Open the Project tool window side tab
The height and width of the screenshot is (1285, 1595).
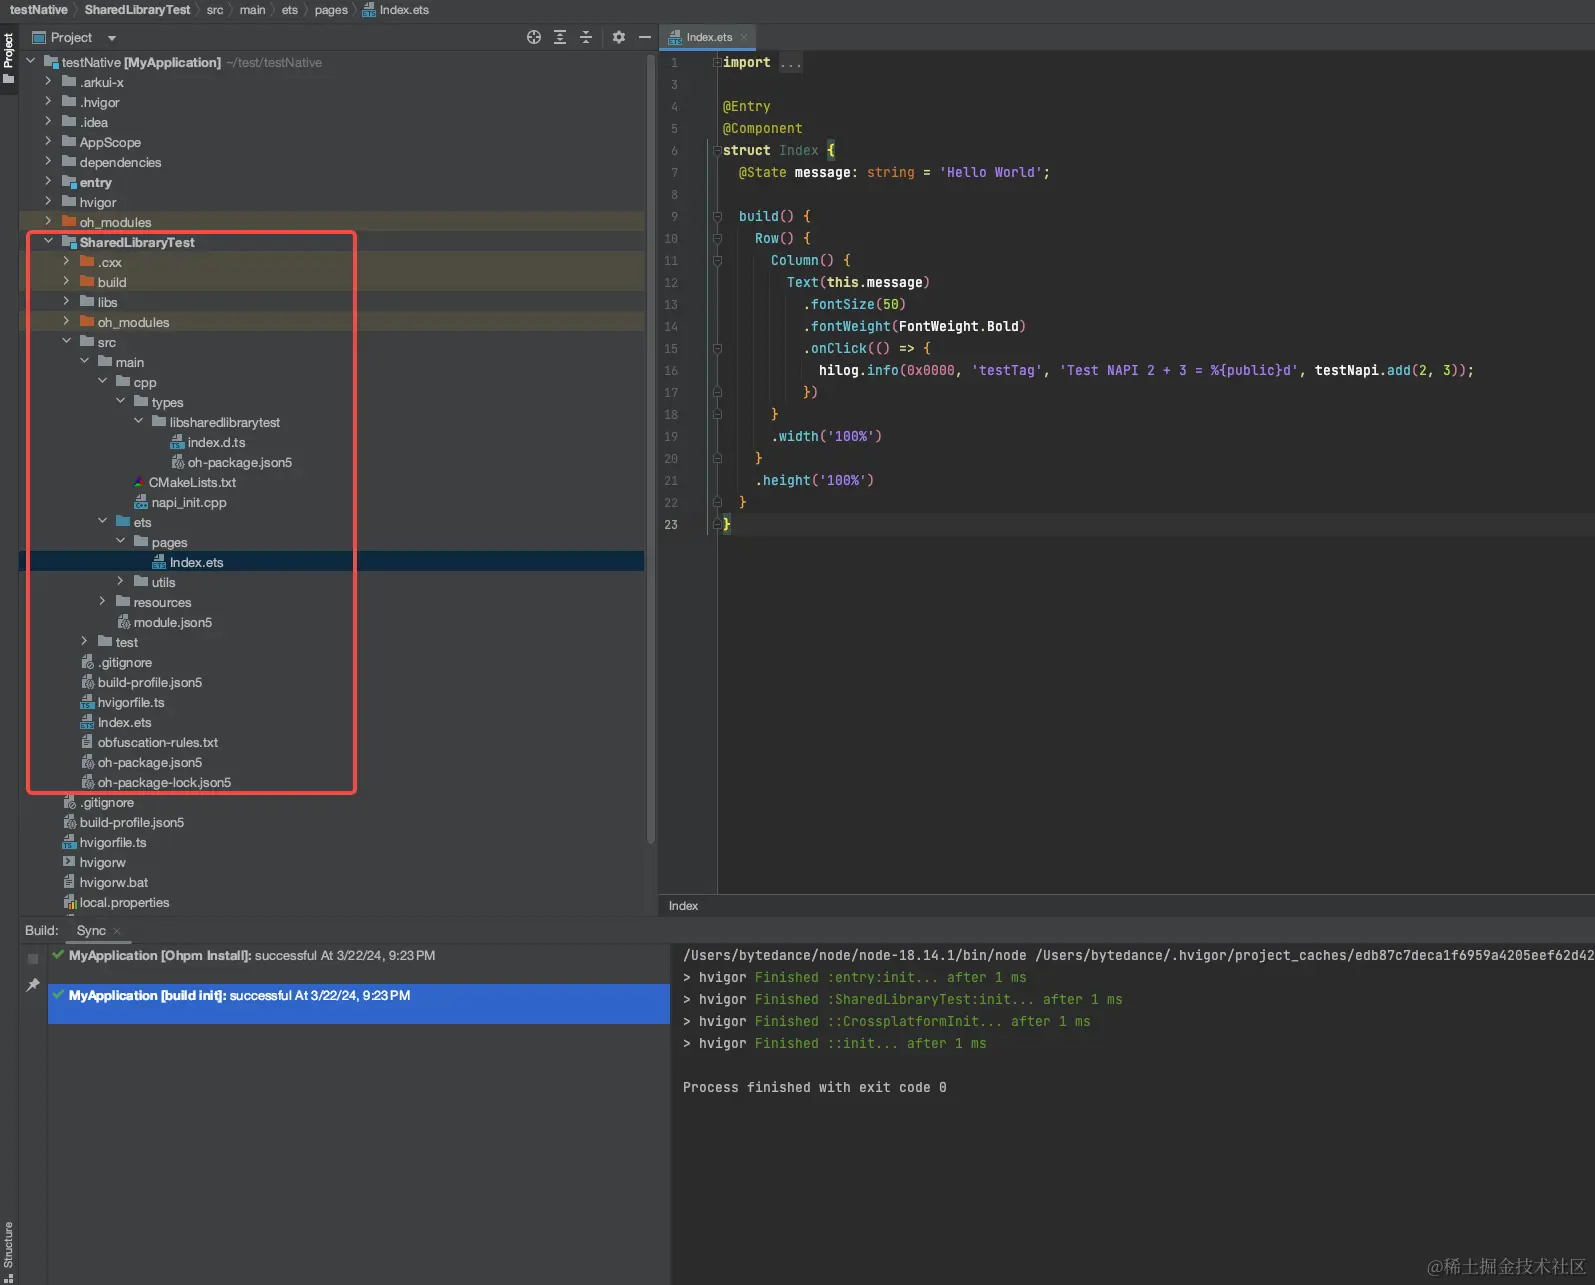[x=8, y=58]
